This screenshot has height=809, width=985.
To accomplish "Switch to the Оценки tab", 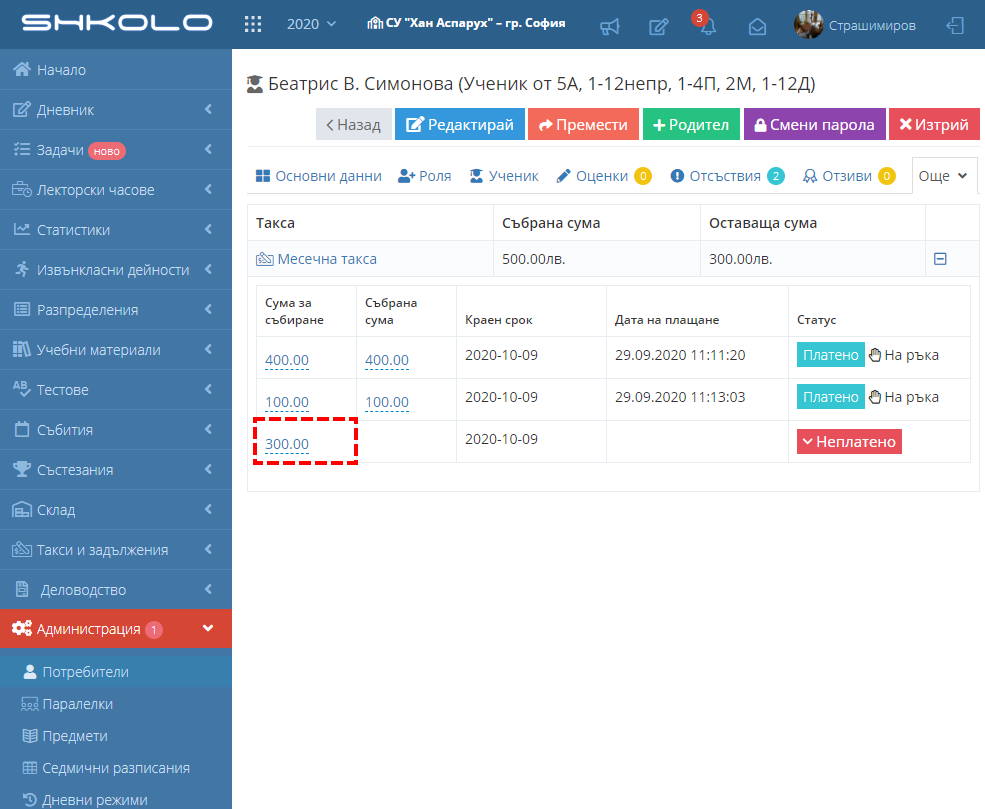I will (604, 176).
